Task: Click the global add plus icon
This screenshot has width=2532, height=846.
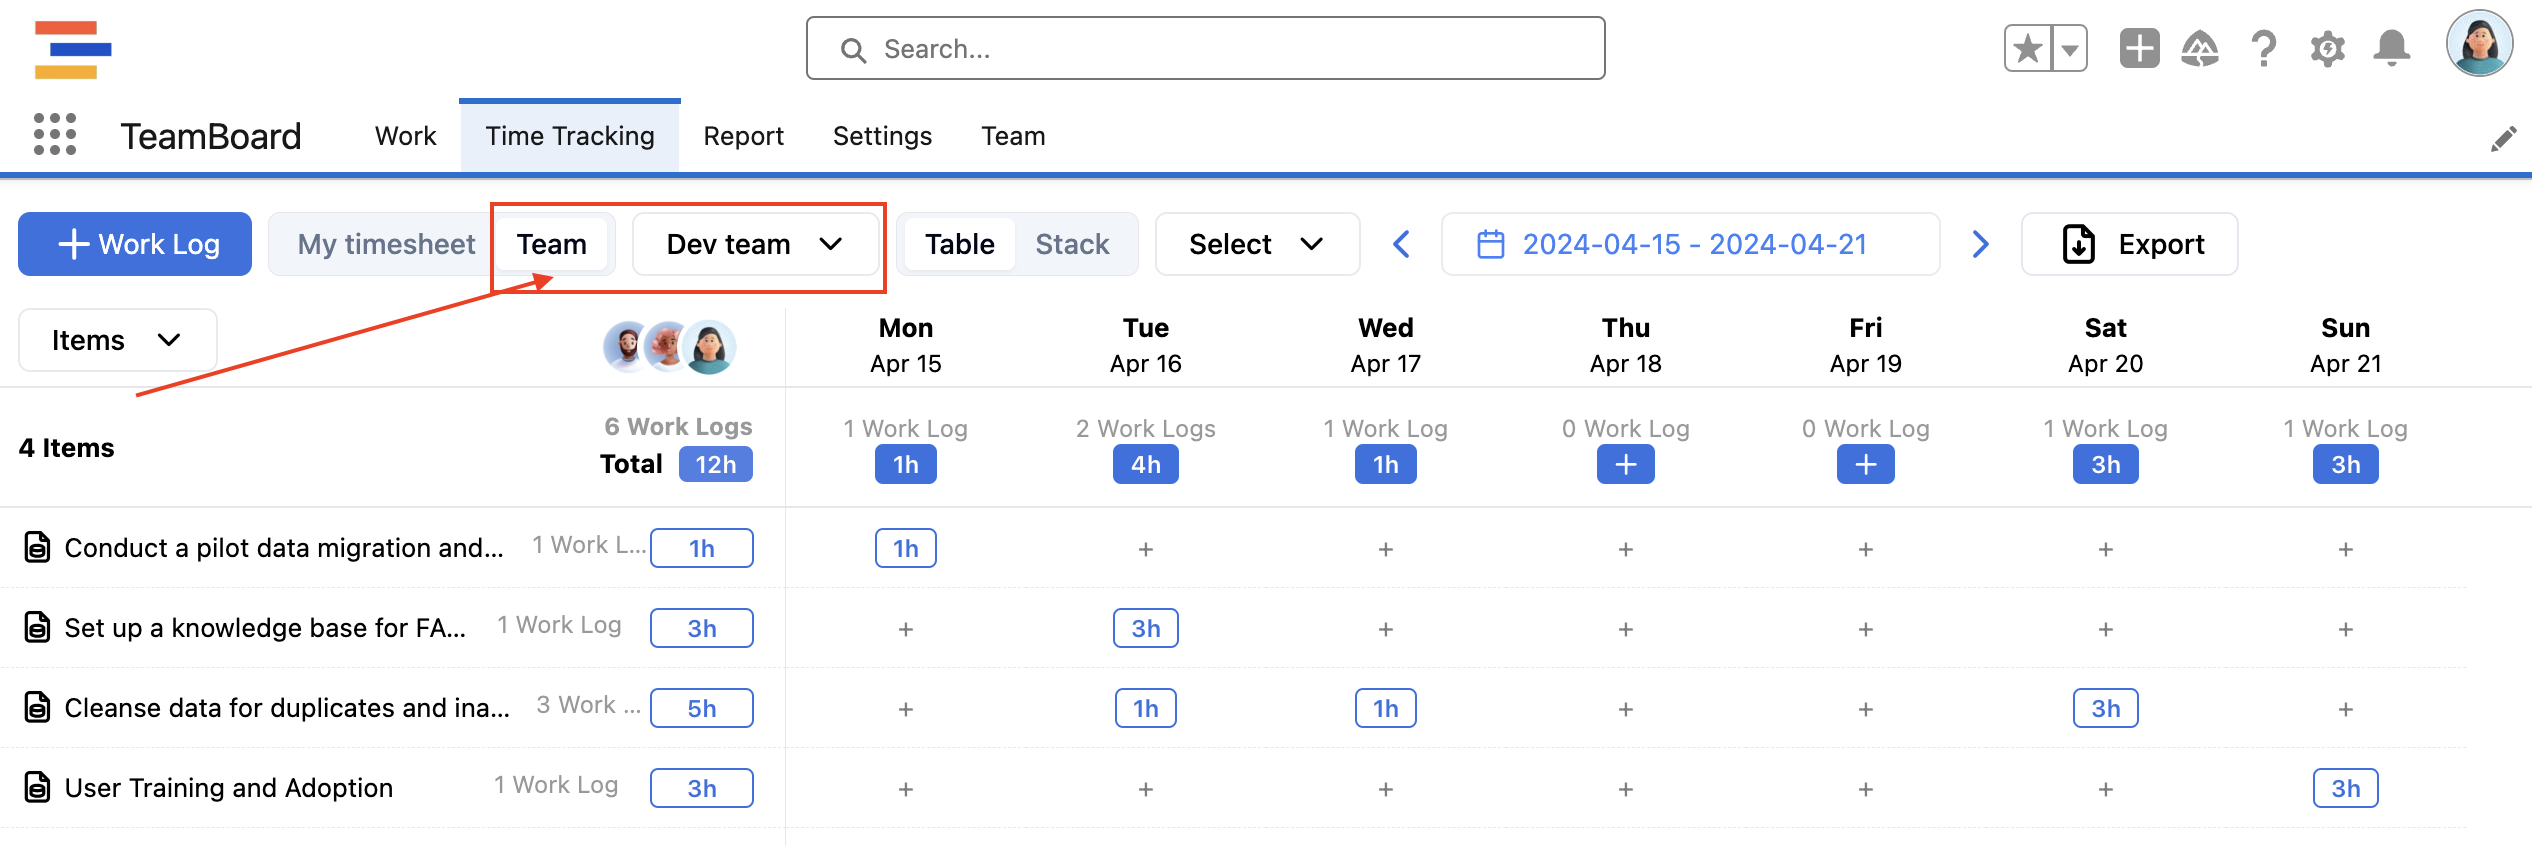Action: point(2139,48)
